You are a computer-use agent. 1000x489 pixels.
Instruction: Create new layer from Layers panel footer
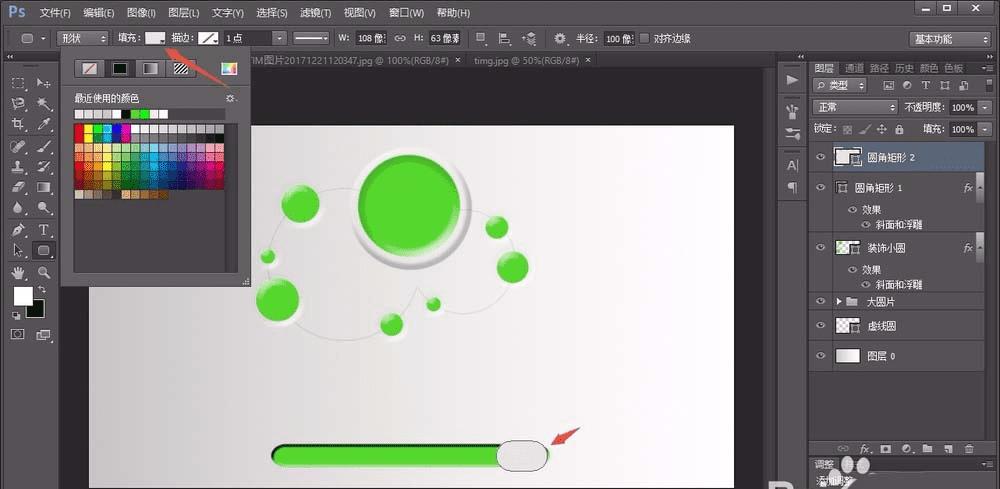pyautogui.click(x=948, y=449)
